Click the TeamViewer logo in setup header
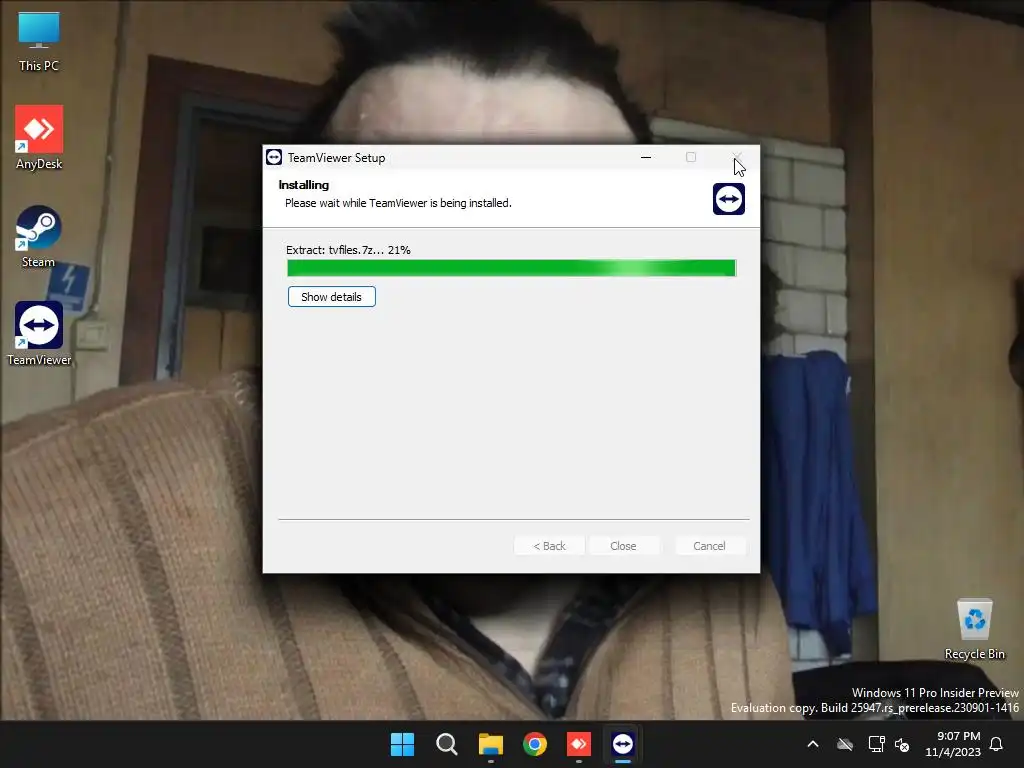The width and height of the screenshot is (1024, 768). 729,199
